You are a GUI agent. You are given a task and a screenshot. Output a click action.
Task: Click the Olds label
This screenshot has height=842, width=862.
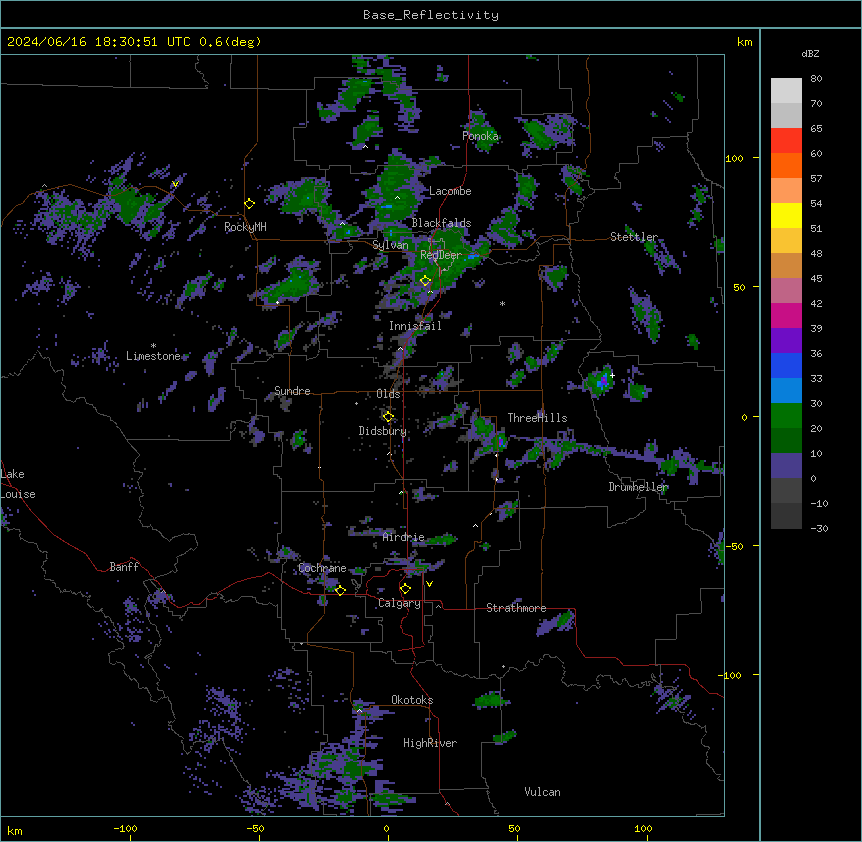388,394
